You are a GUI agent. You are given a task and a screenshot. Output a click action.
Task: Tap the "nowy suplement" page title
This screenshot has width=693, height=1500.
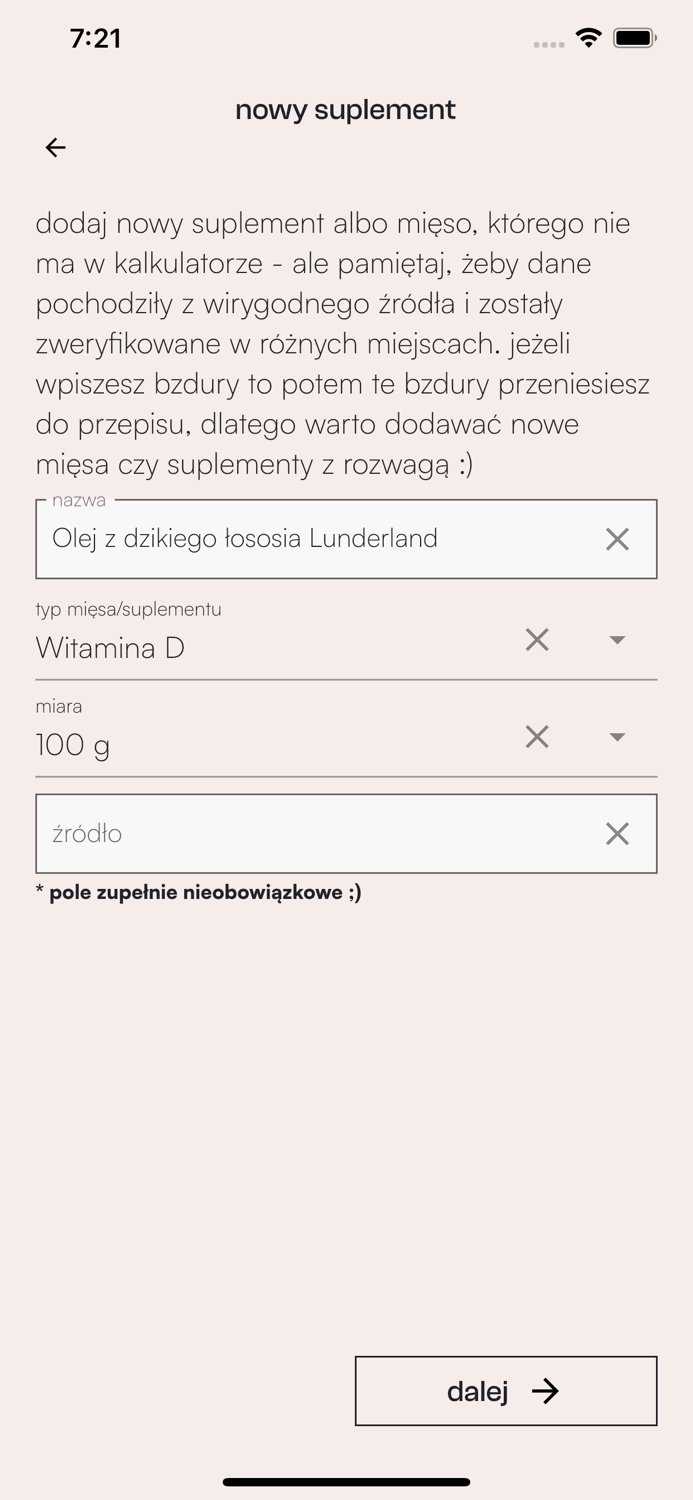345,110
